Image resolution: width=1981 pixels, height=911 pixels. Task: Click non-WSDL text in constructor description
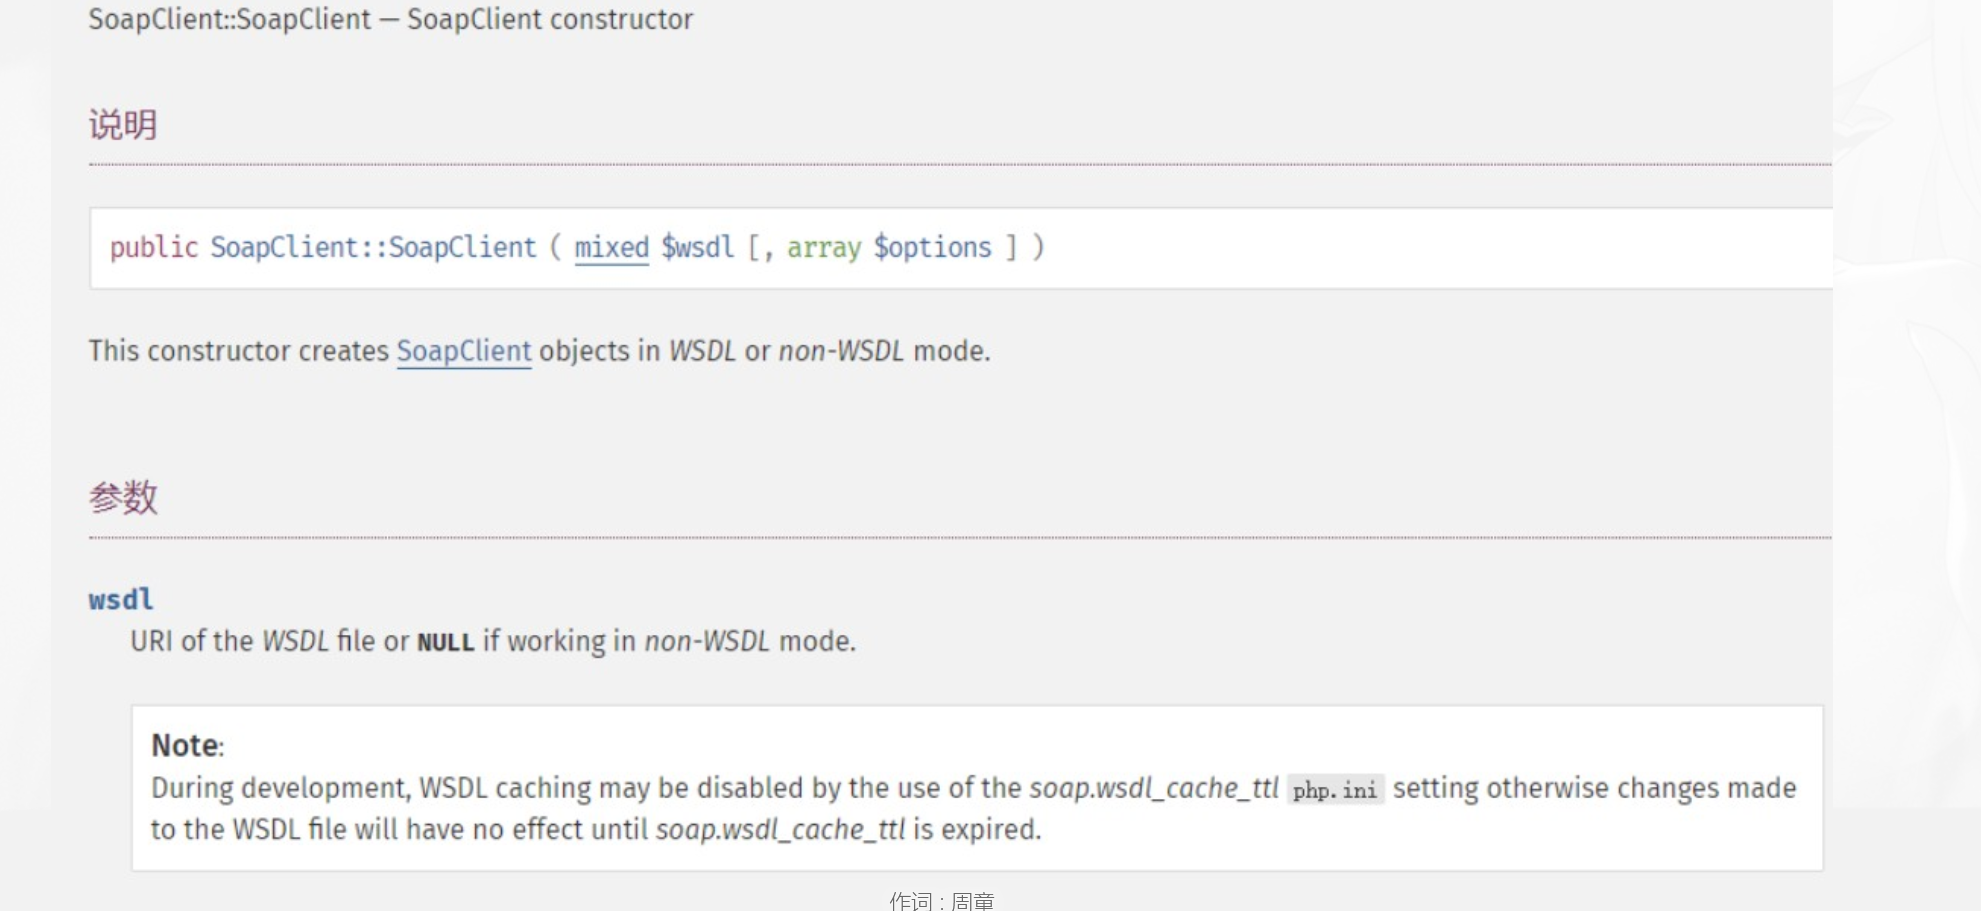tap(841, 351)
